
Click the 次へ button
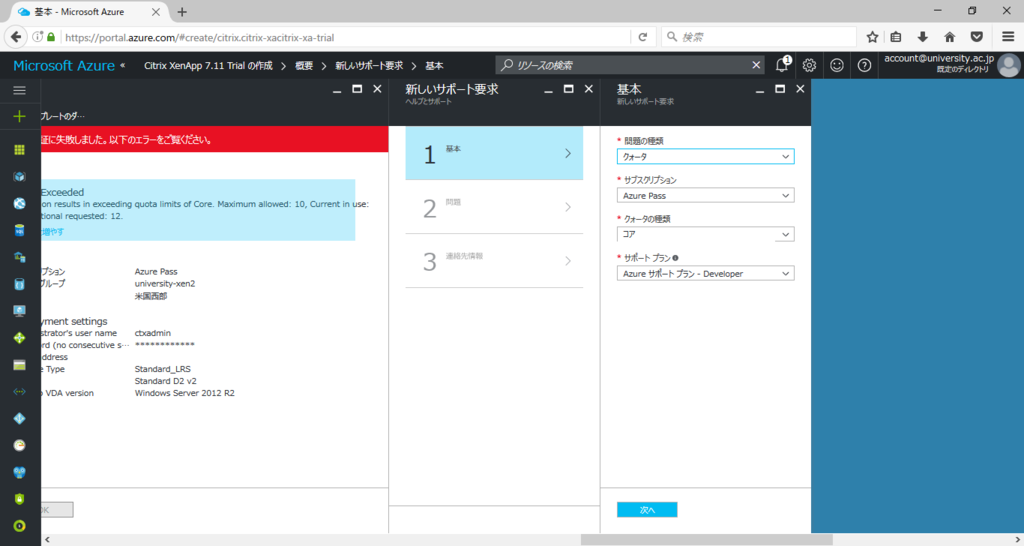647,509
